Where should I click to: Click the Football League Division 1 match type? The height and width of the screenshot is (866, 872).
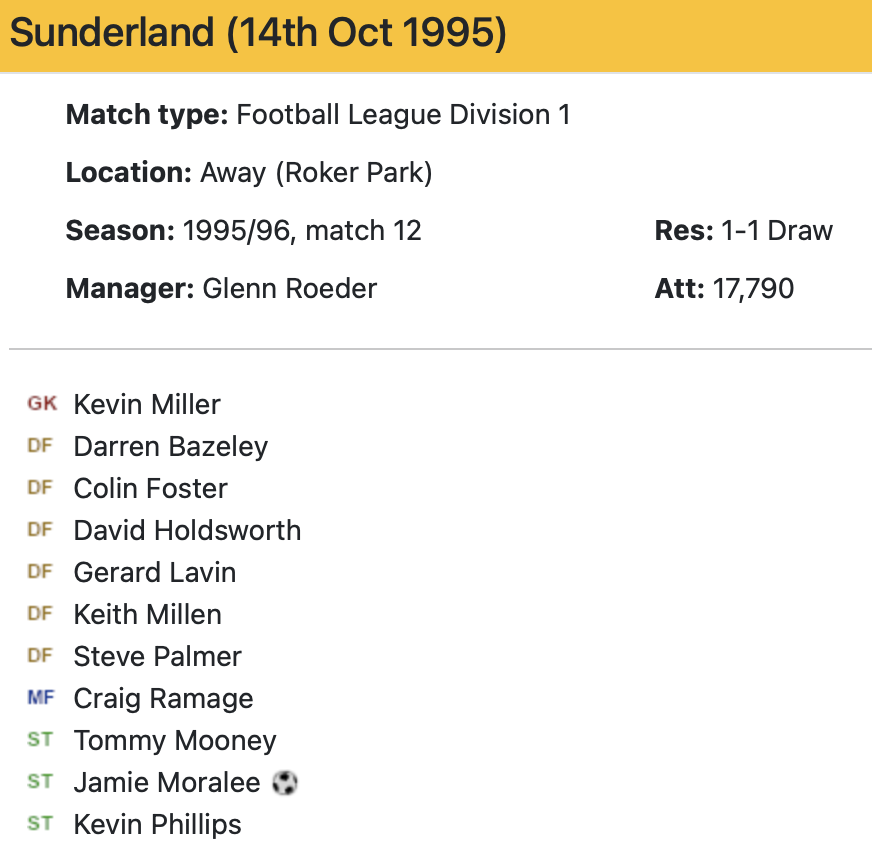coord(403,115)
